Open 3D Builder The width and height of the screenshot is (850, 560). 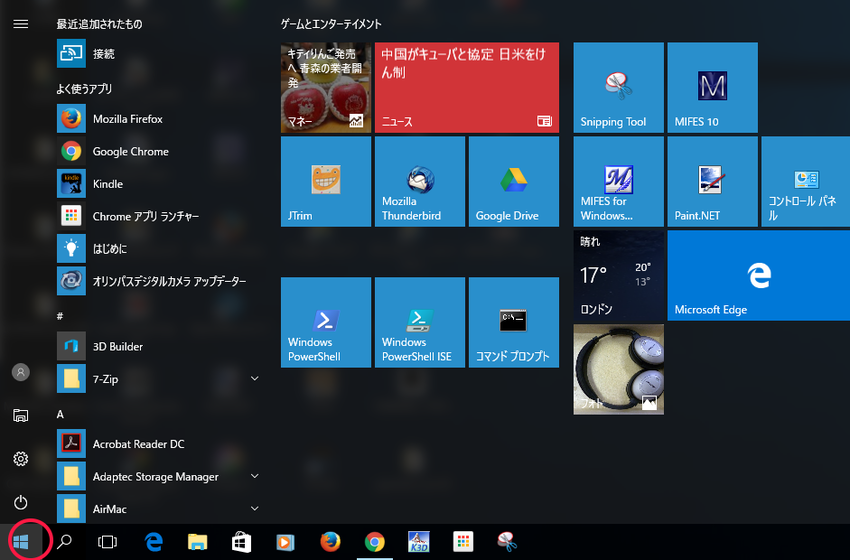(157, 346)
